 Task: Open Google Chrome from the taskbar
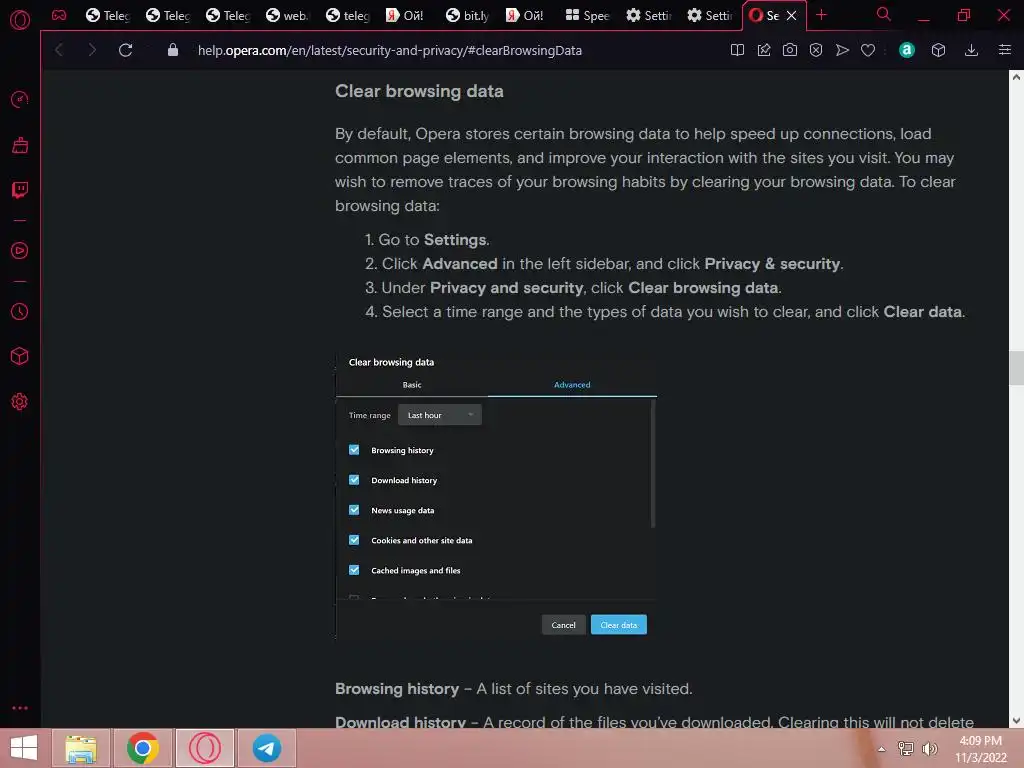click(143, 748)
